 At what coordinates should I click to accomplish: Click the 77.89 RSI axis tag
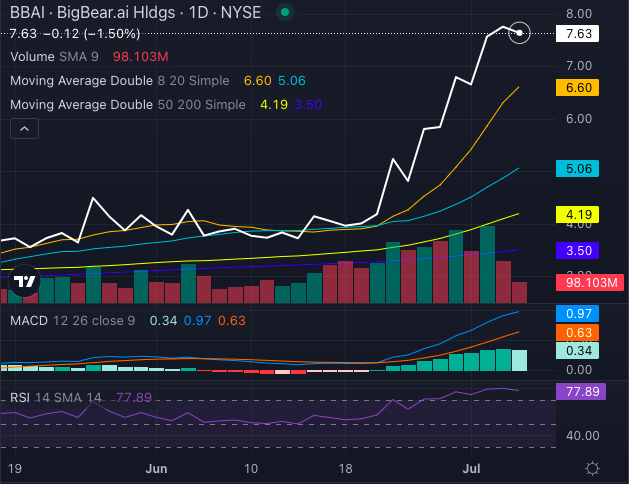(x=580, y=391)
